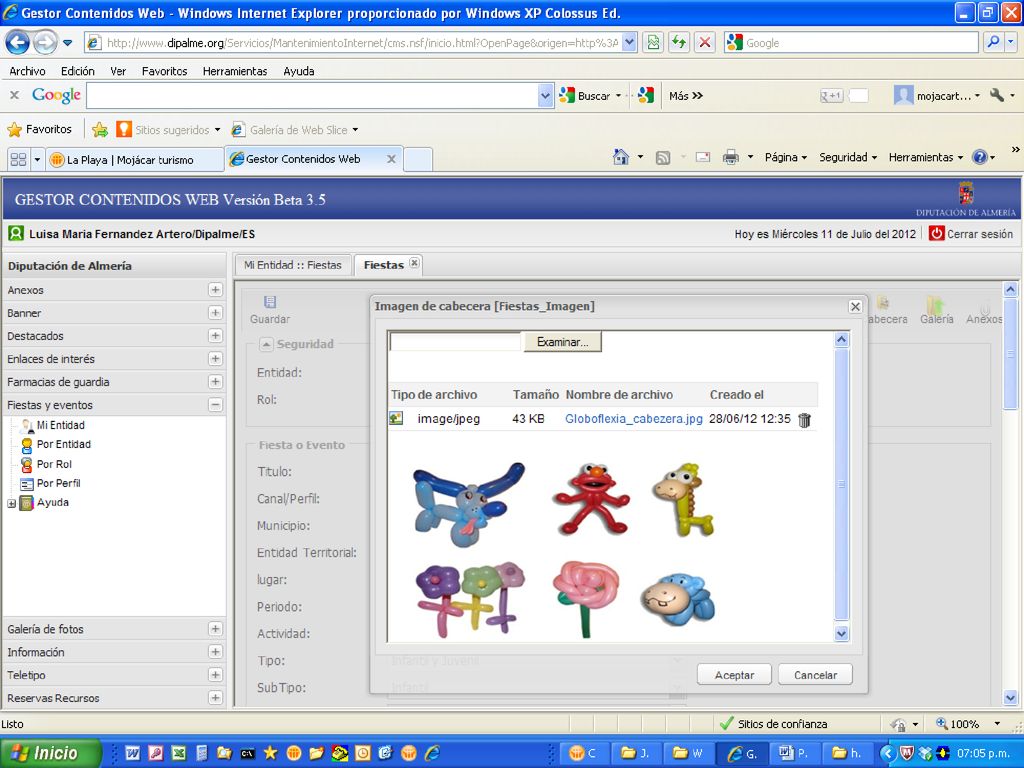Open the Herramientas menu in the menu bar
The height and width of the screenshot is (768, 1024).
[235, 71]
